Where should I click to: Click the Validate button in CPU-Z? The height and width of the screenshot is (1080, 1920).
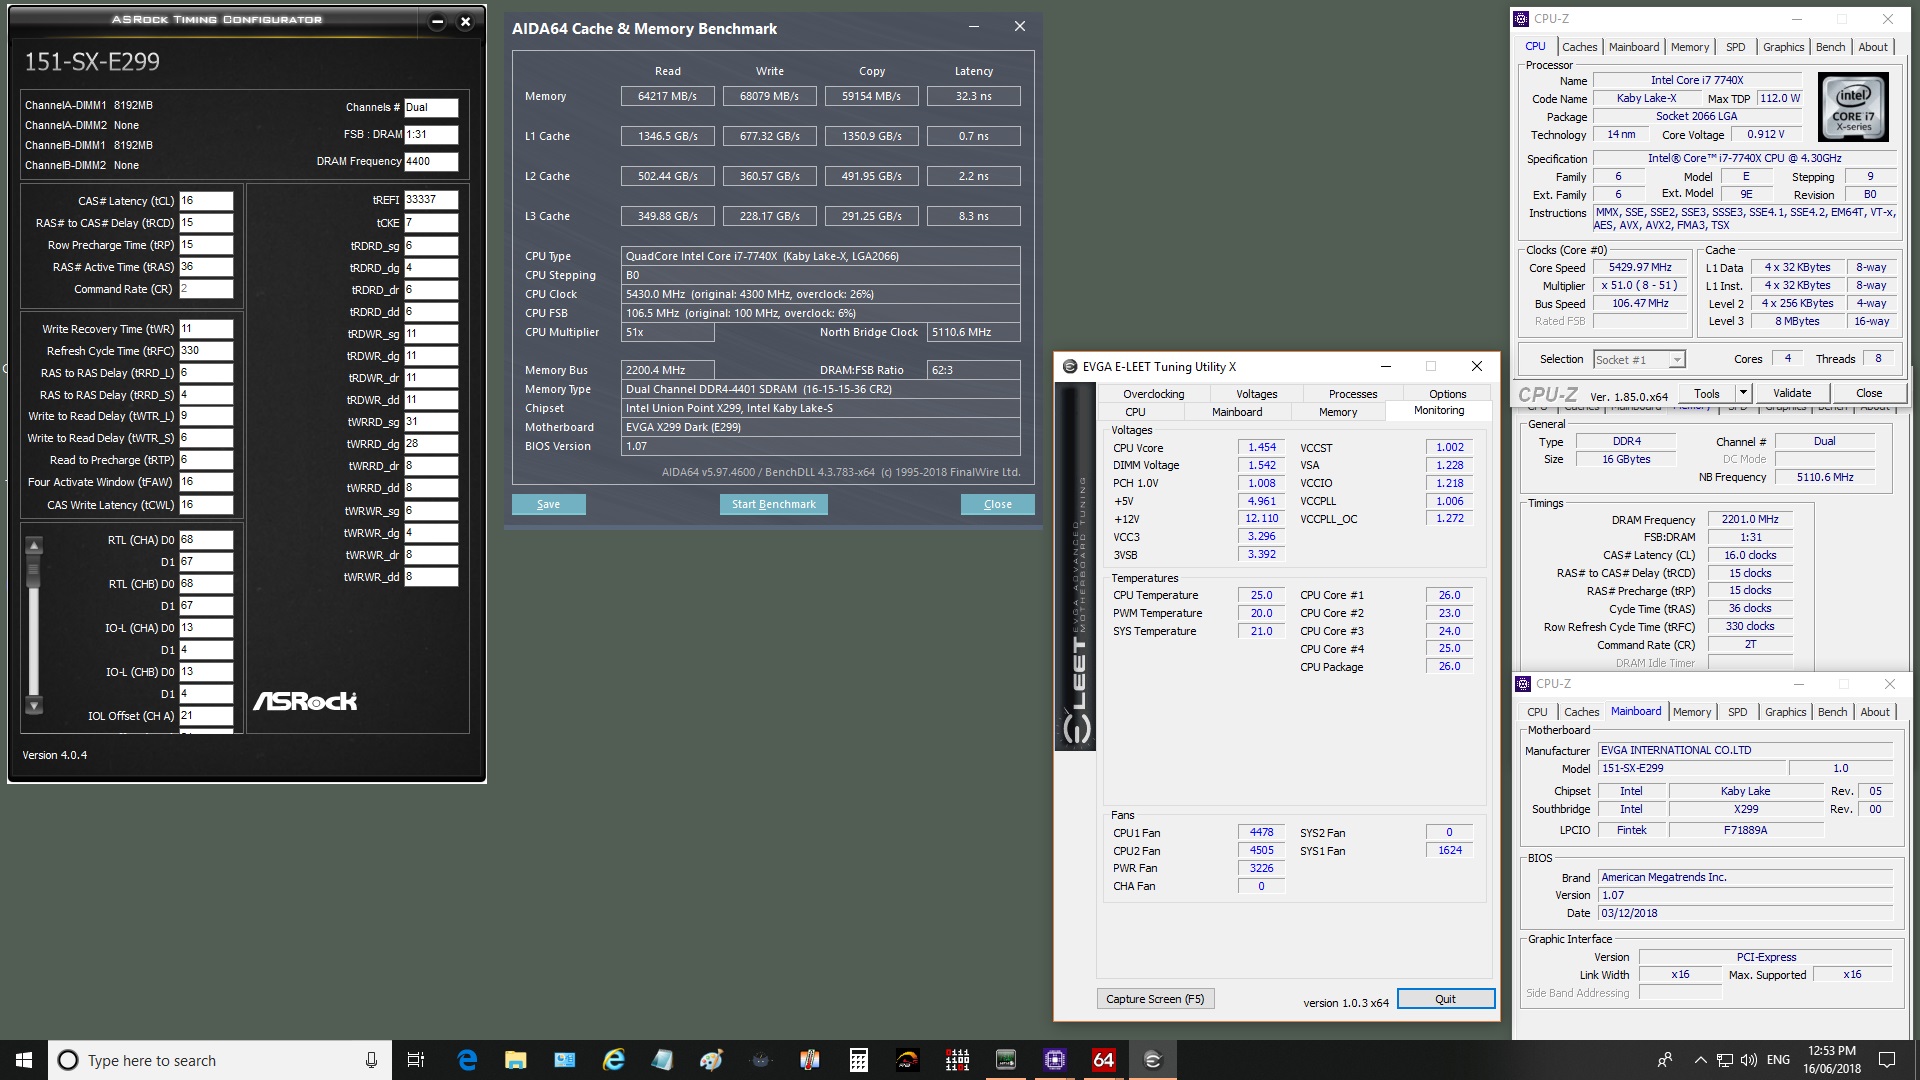coord(1792,393)
